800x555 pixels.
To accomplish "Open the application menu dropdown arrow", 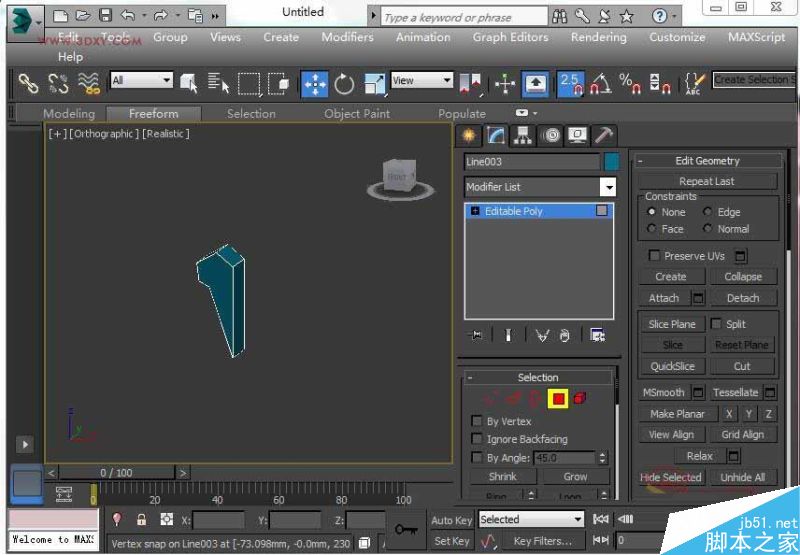I will (x=39, y=22).
